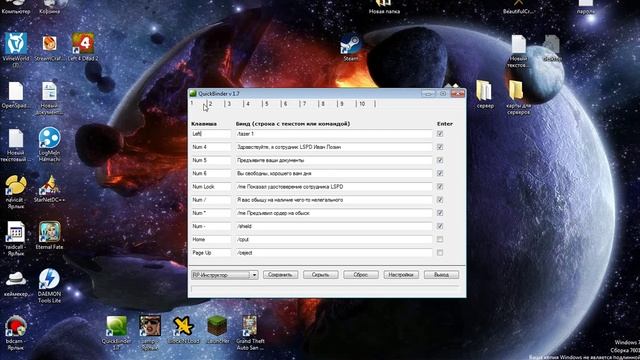Select the bdcam shortcut icon

[x=16, y=327]
